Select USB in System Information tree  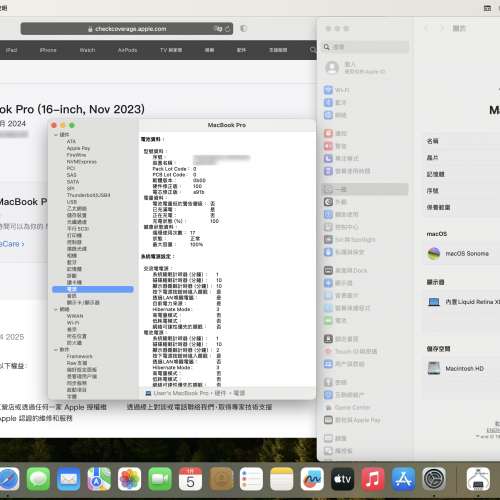click(x=72, y=202)
